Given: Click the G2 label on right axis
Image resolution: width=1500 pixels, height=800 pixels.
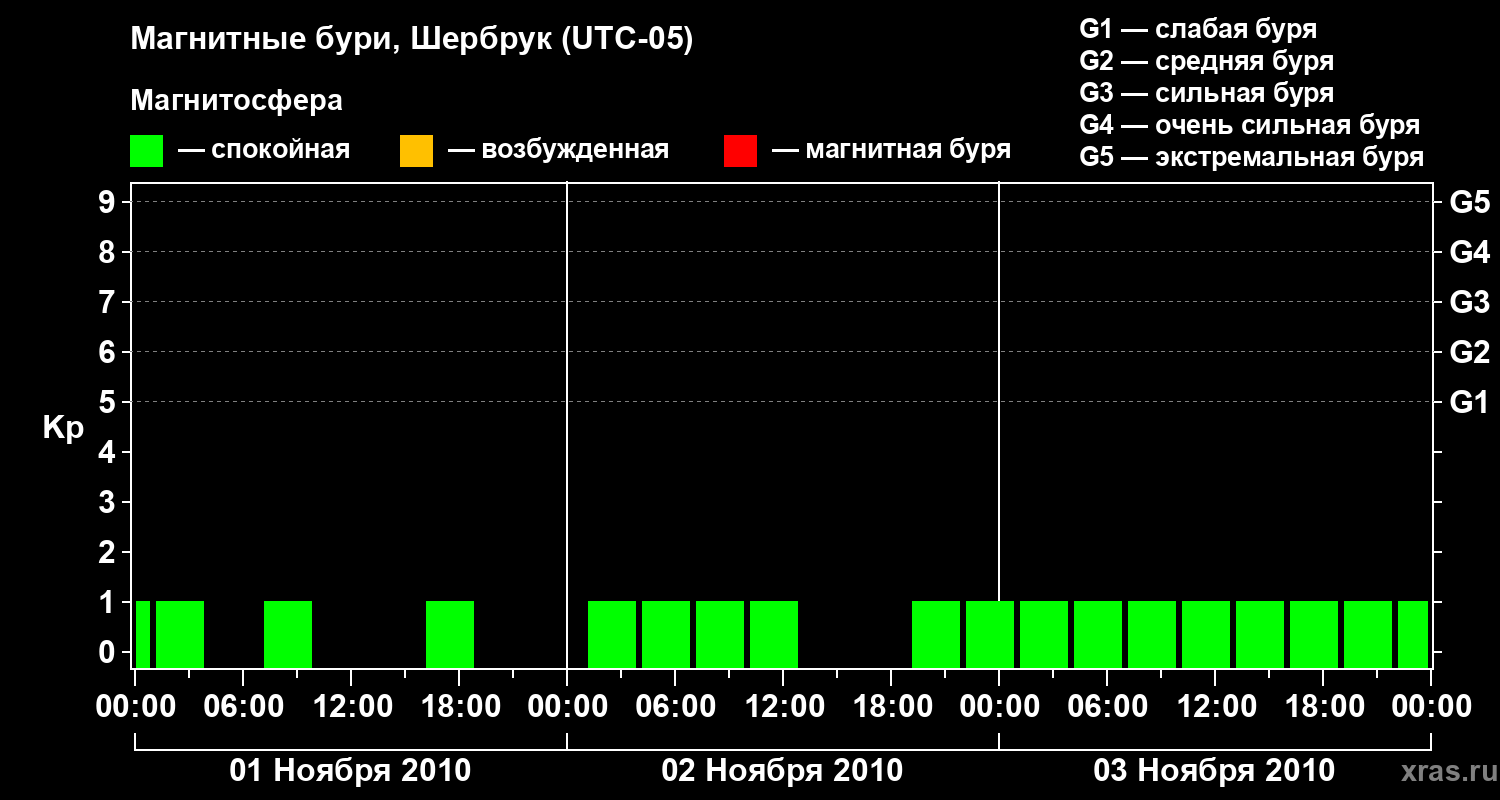Looking at the screenshot, I should click(1469, 352).
